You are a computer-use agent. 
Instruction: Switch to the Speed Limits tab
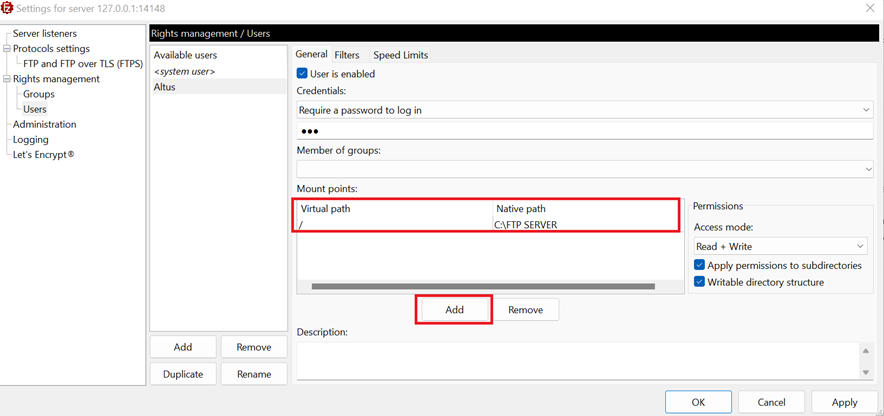[401, 55]
